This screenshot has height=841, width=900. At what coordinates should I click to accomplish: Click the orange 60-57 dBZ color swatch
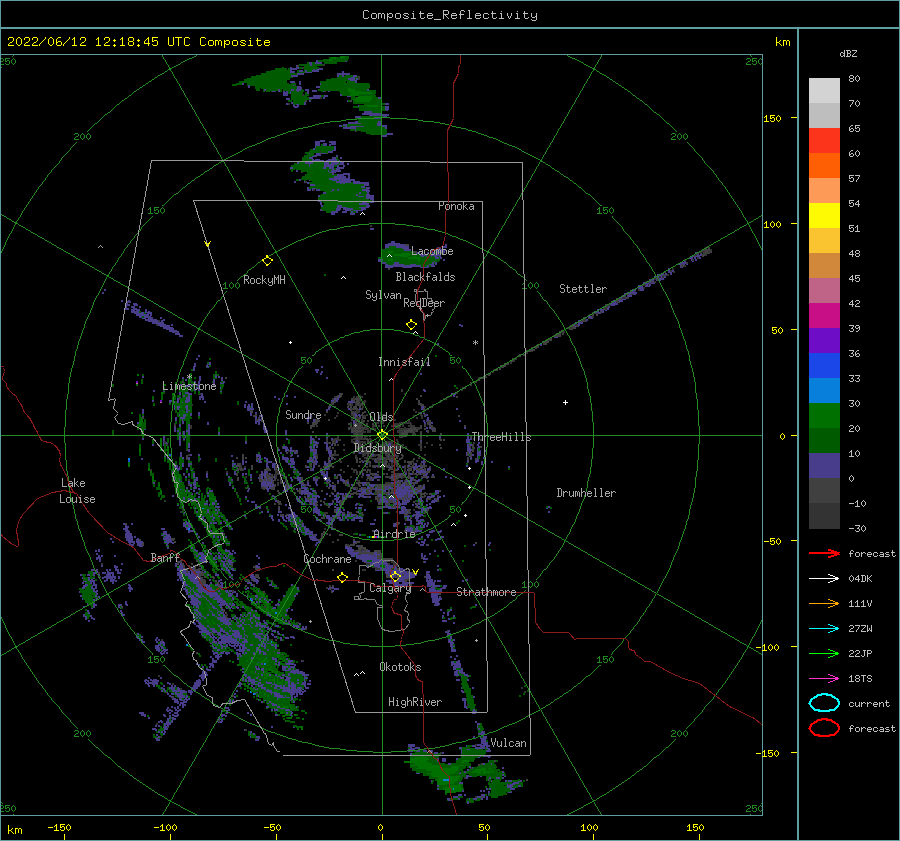pos(824,166)
